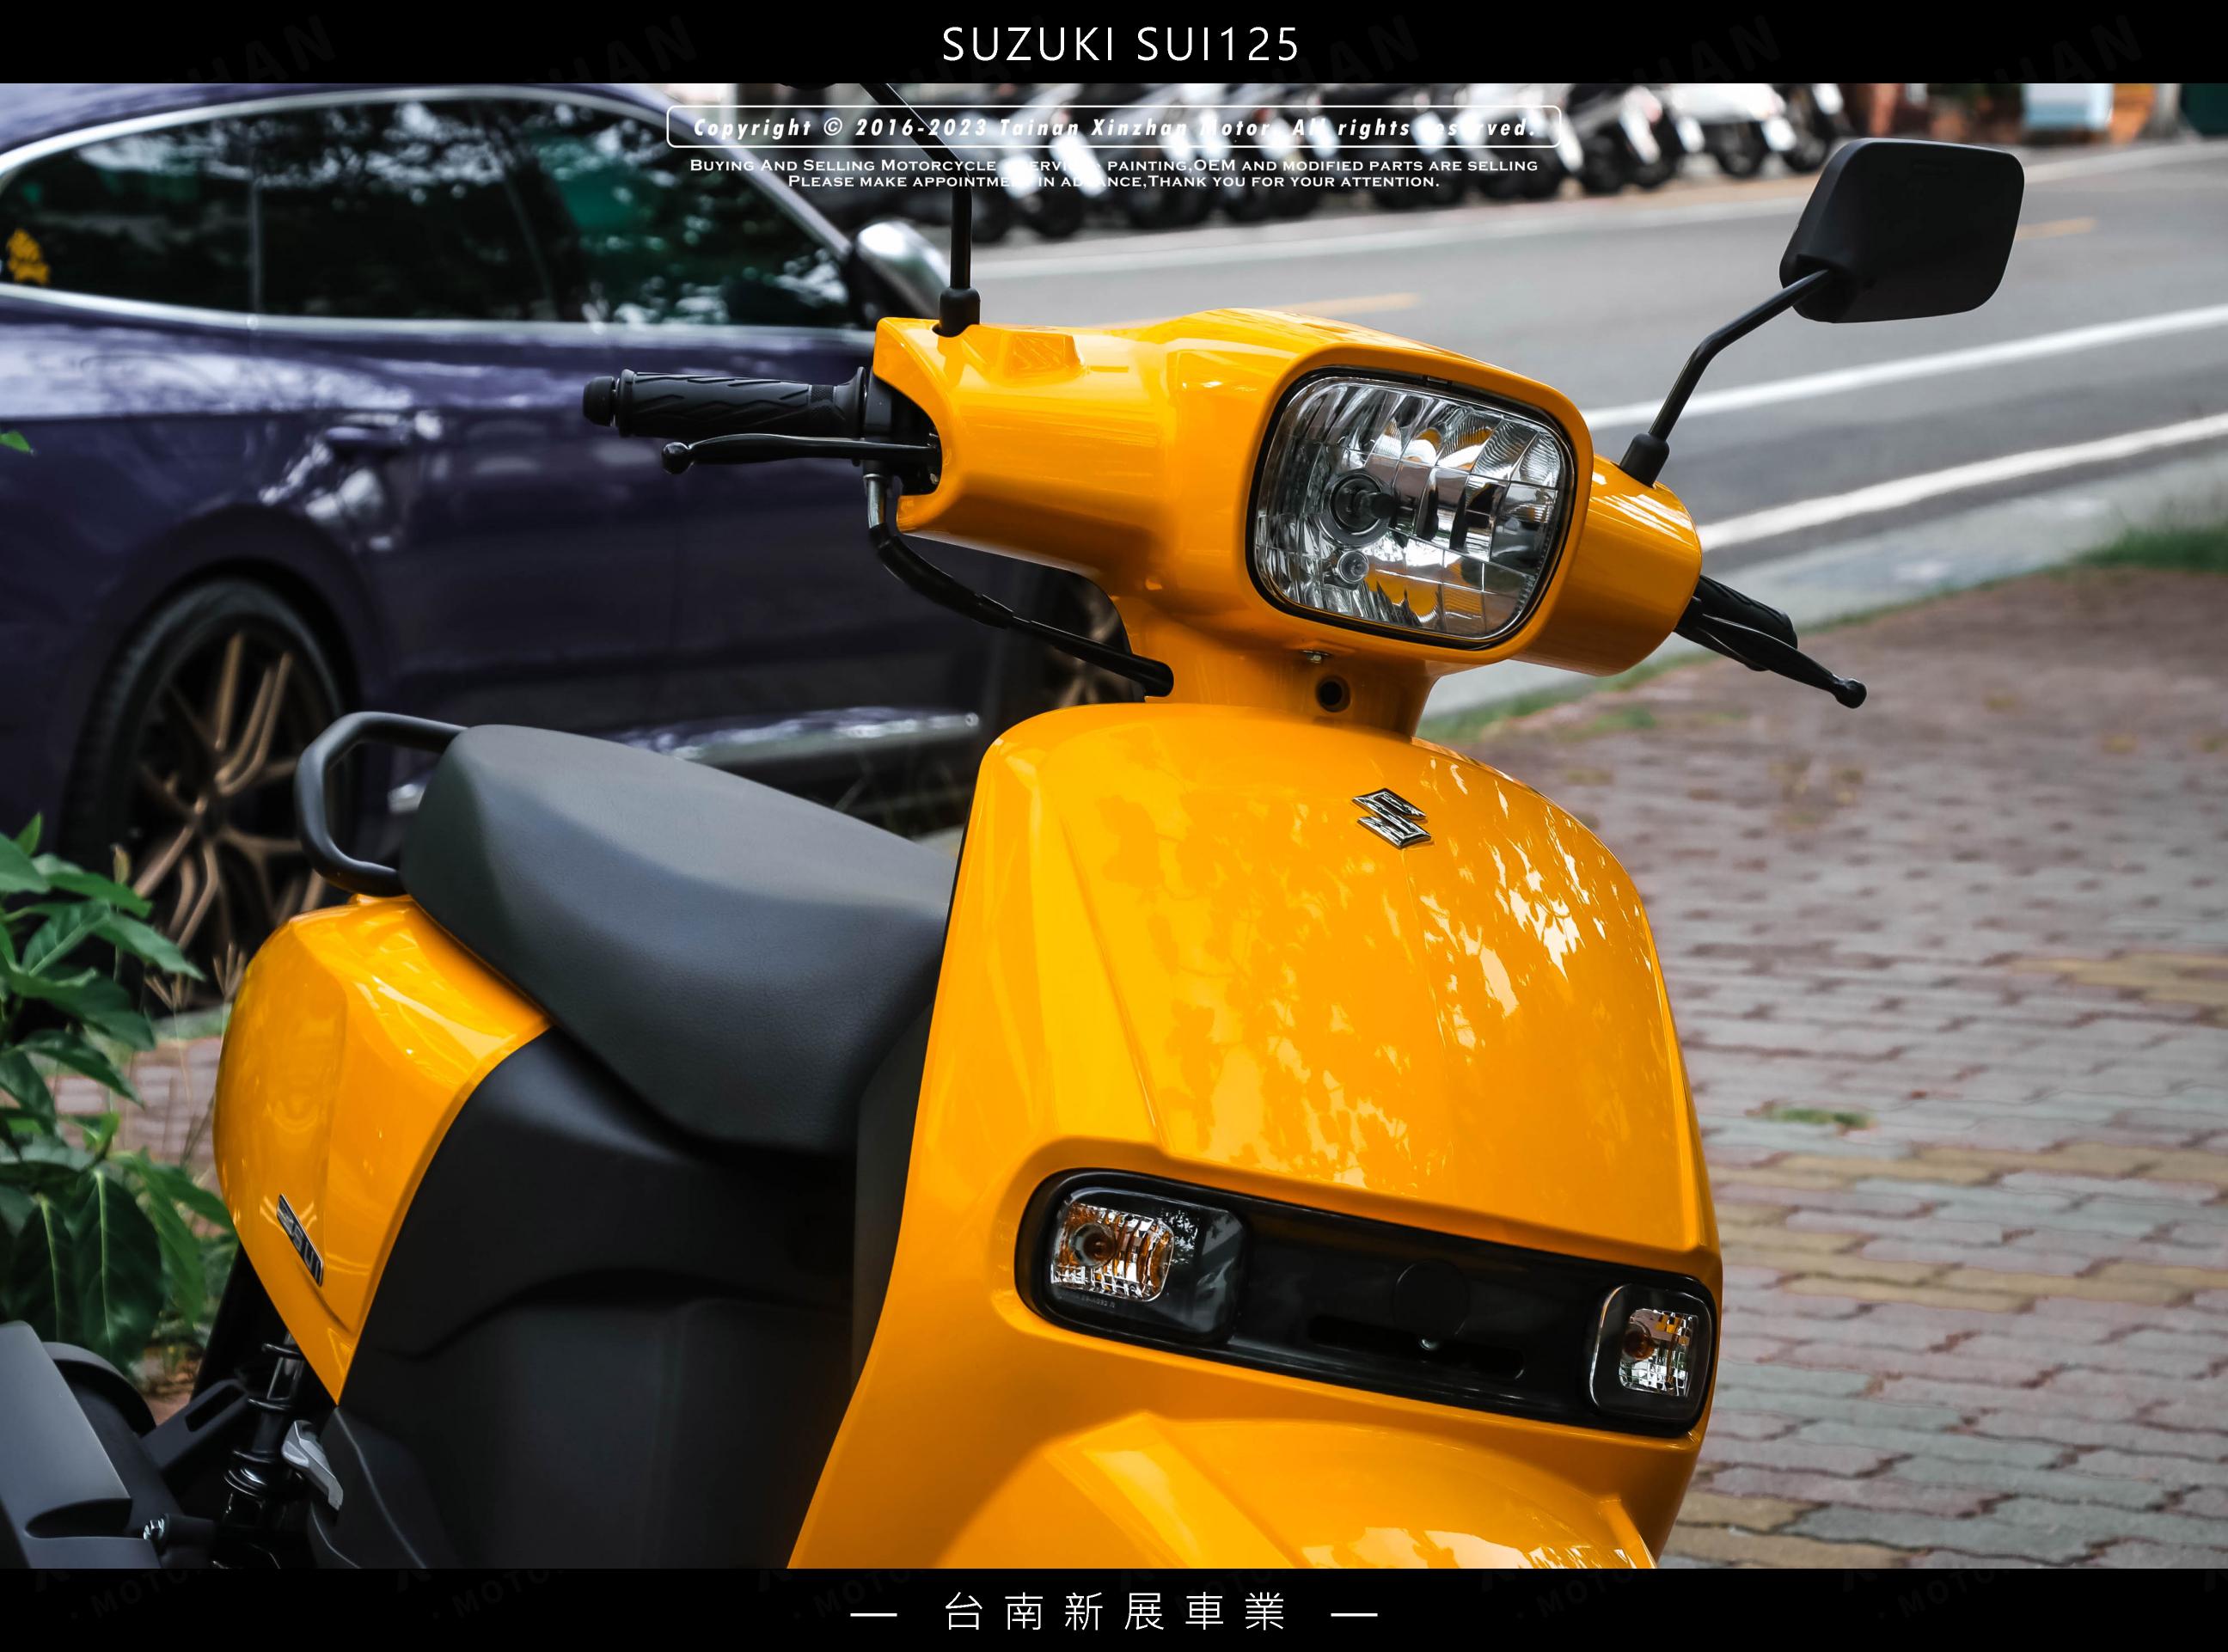
Task: Click the SUI badge on yellow side panel
Action: pyautogui.click(x=299, y=1241)
